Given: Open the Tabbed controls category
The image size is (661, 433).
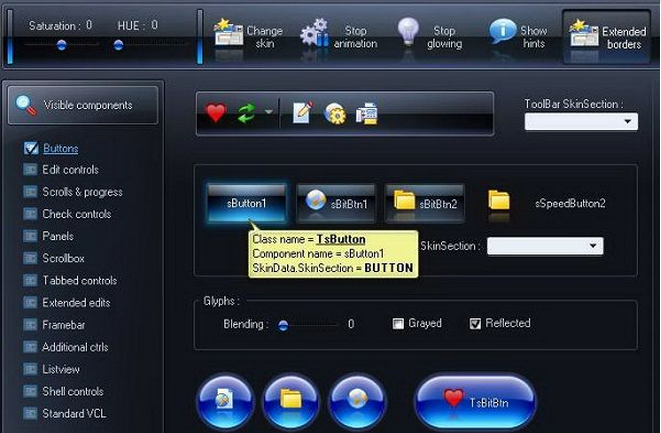Looking at the screenshot, I should pyautogui.click(x=79, y=280).
